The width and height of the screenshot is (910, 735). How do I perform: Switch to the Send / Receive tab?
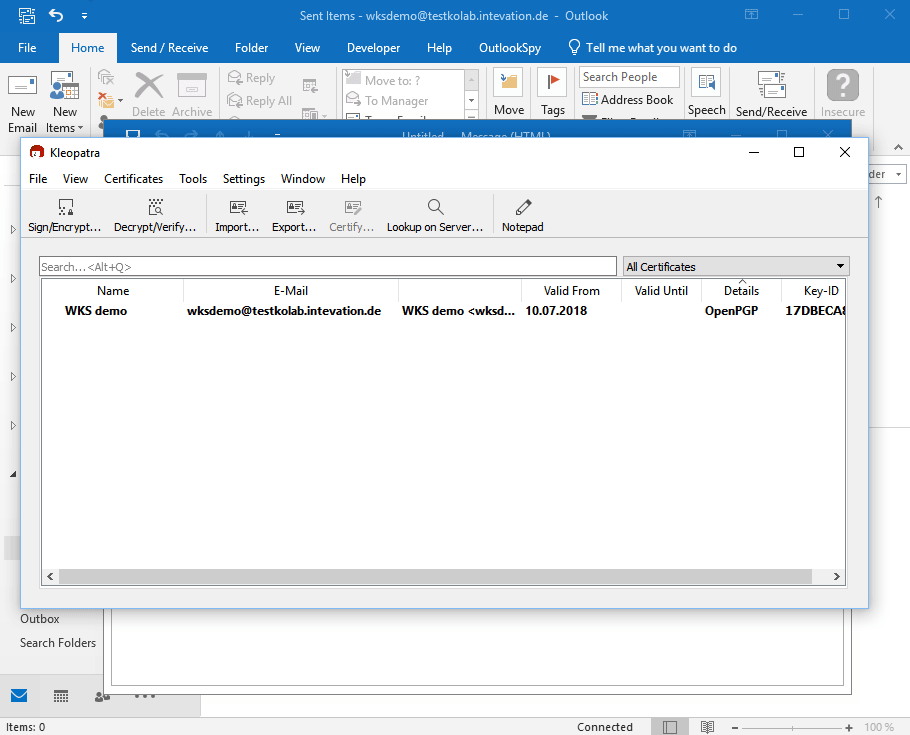pyautogui.click(x=169, y=48)
